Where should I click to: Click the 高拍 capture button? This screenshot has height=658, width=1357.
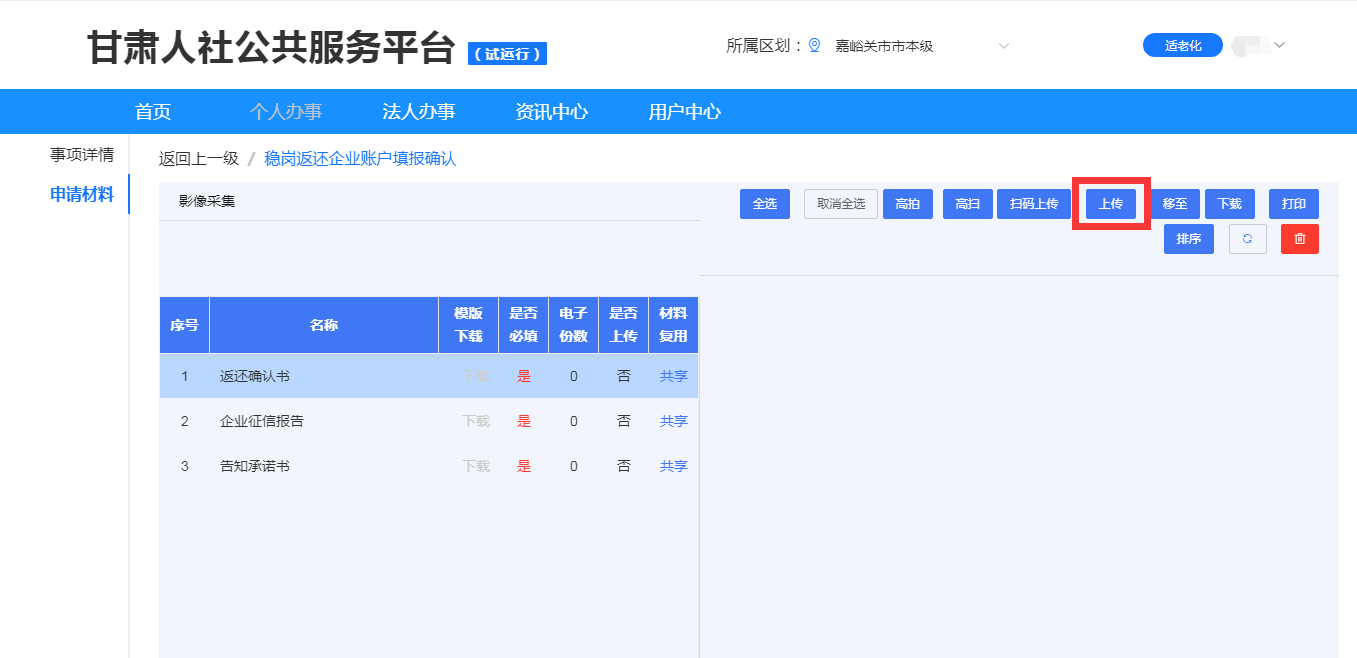pyautogui.click(x=907, y=204)
